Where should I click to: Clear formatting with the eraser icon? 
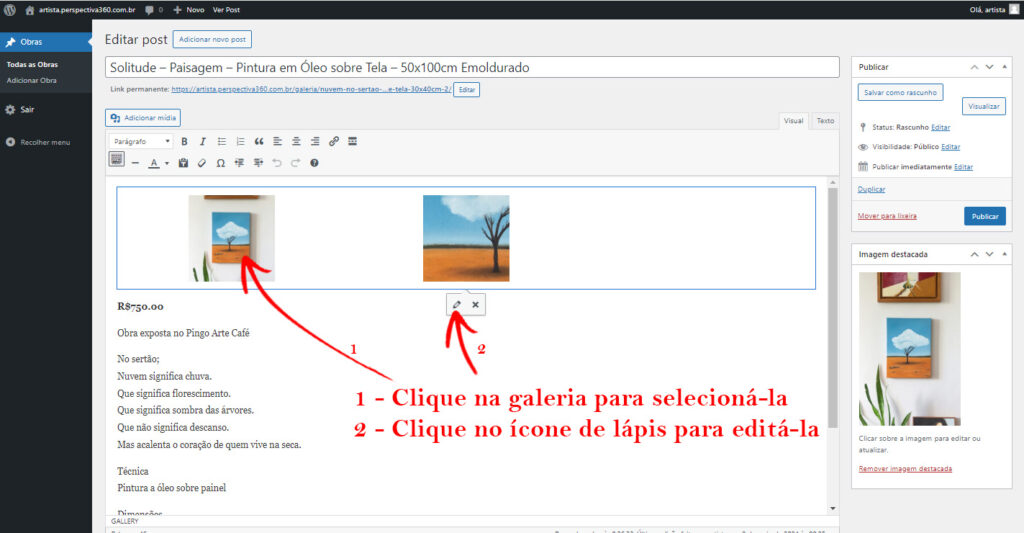[202, 163]
